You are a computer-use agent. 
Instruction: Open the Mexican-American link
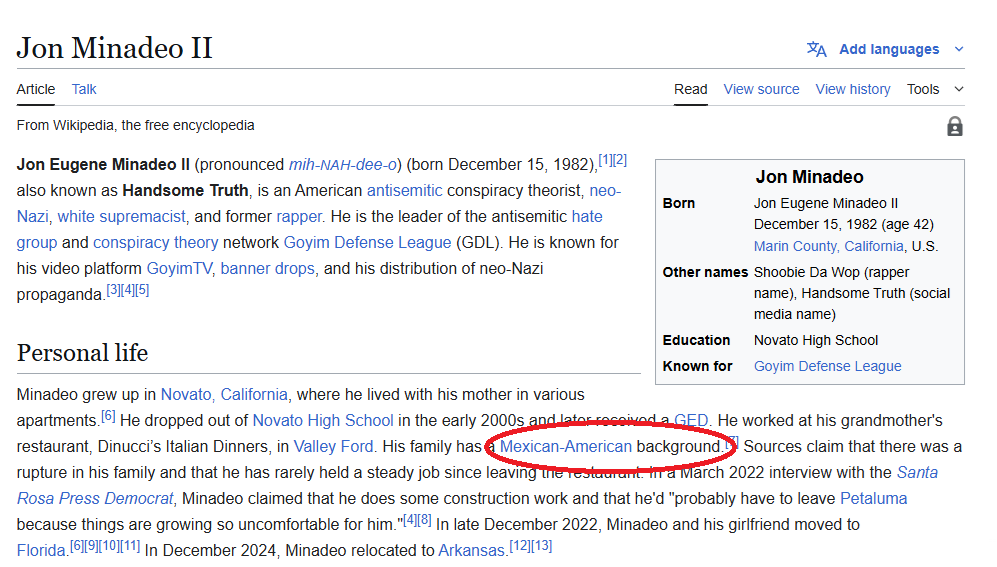click(x=566, y=447)
